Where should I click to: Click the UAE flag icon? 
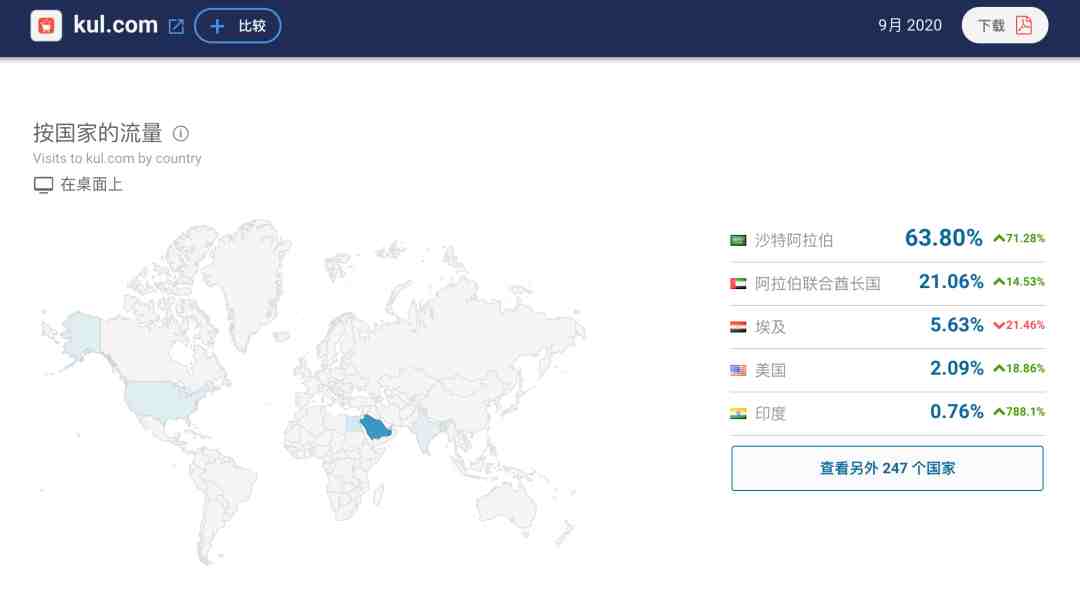coord(738,284)
